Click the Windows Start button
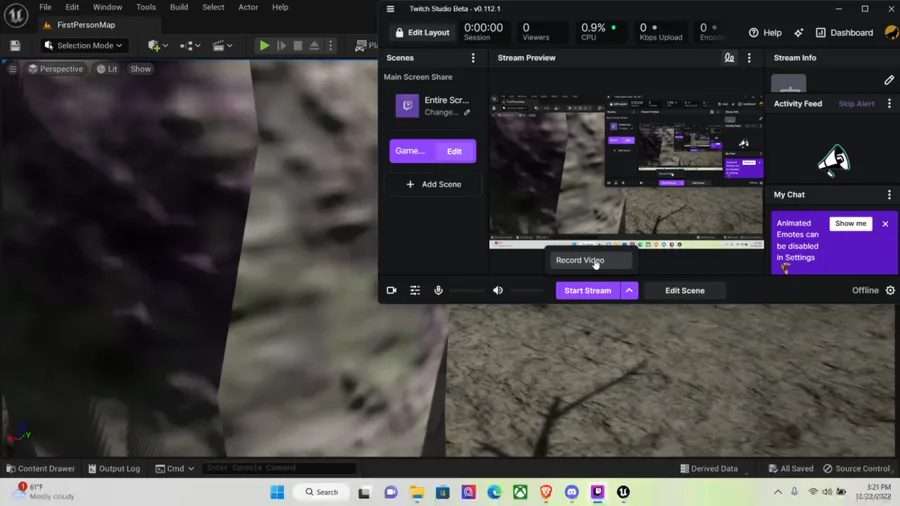The width and height of the screenshot is (900, 506). click(x=277, y=492)
